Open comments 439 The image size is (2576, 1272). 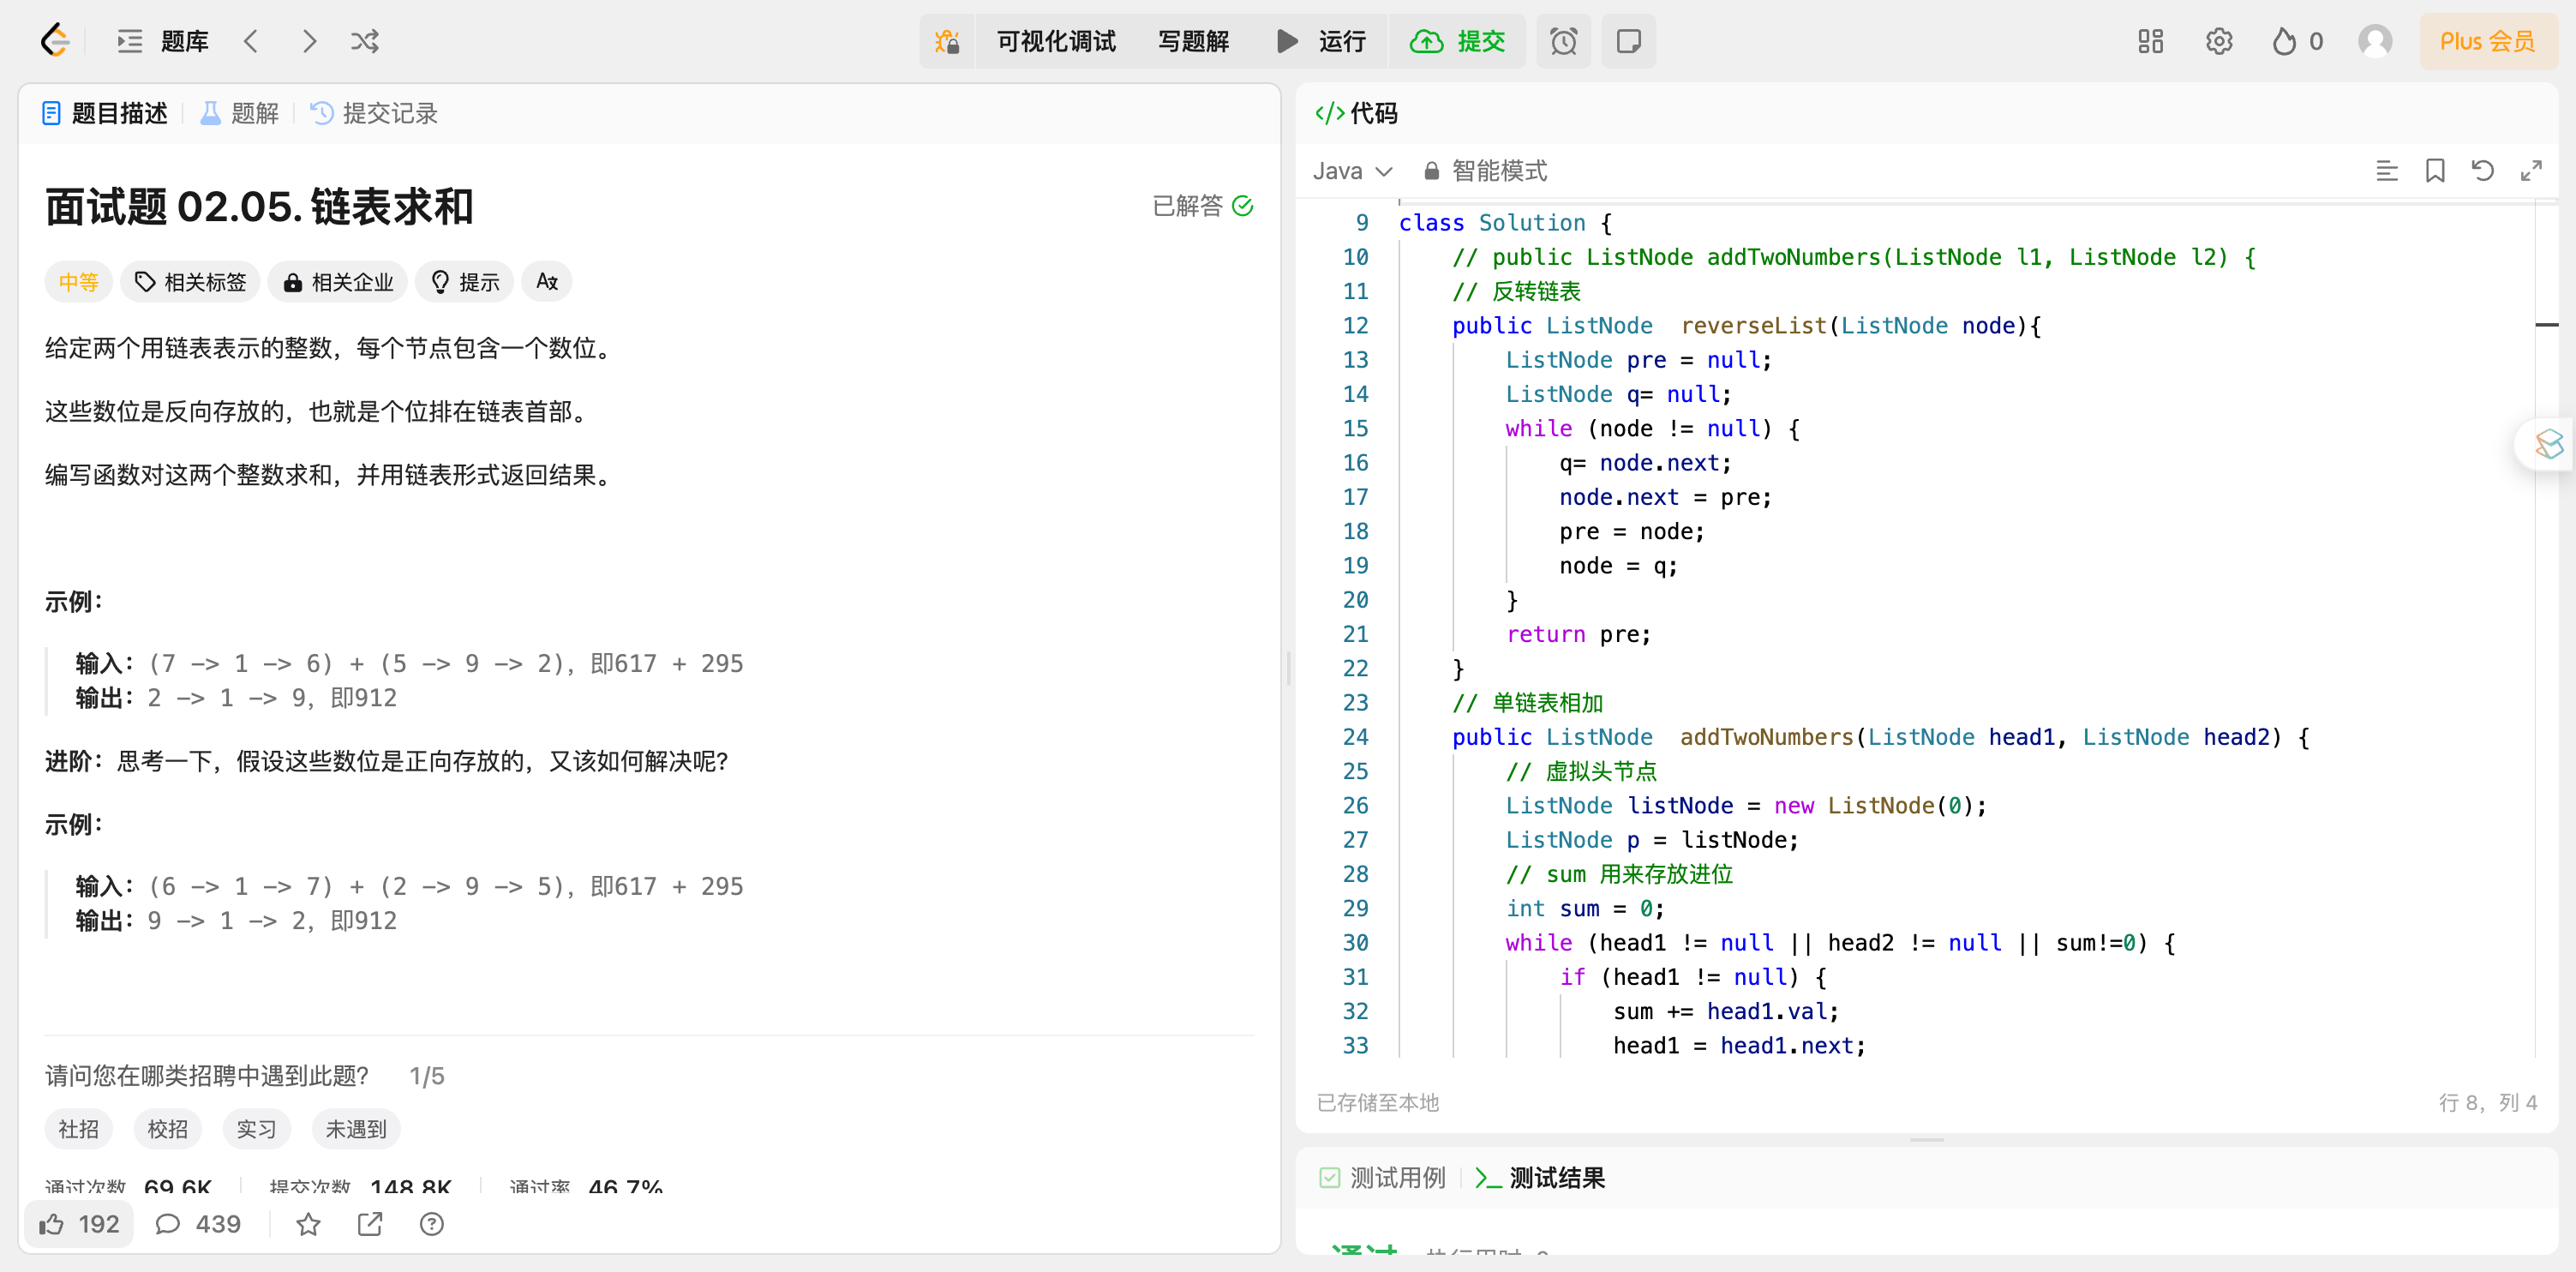(x=198, y=1224)
